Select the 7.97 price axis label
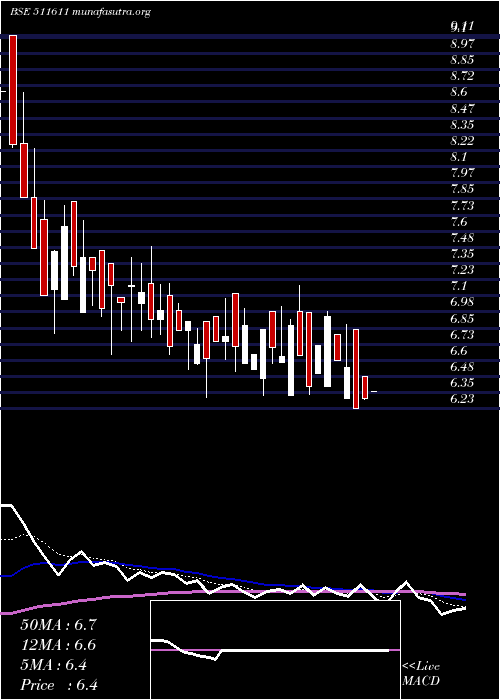This screenshot has height=700, width=500. [462, 173]
